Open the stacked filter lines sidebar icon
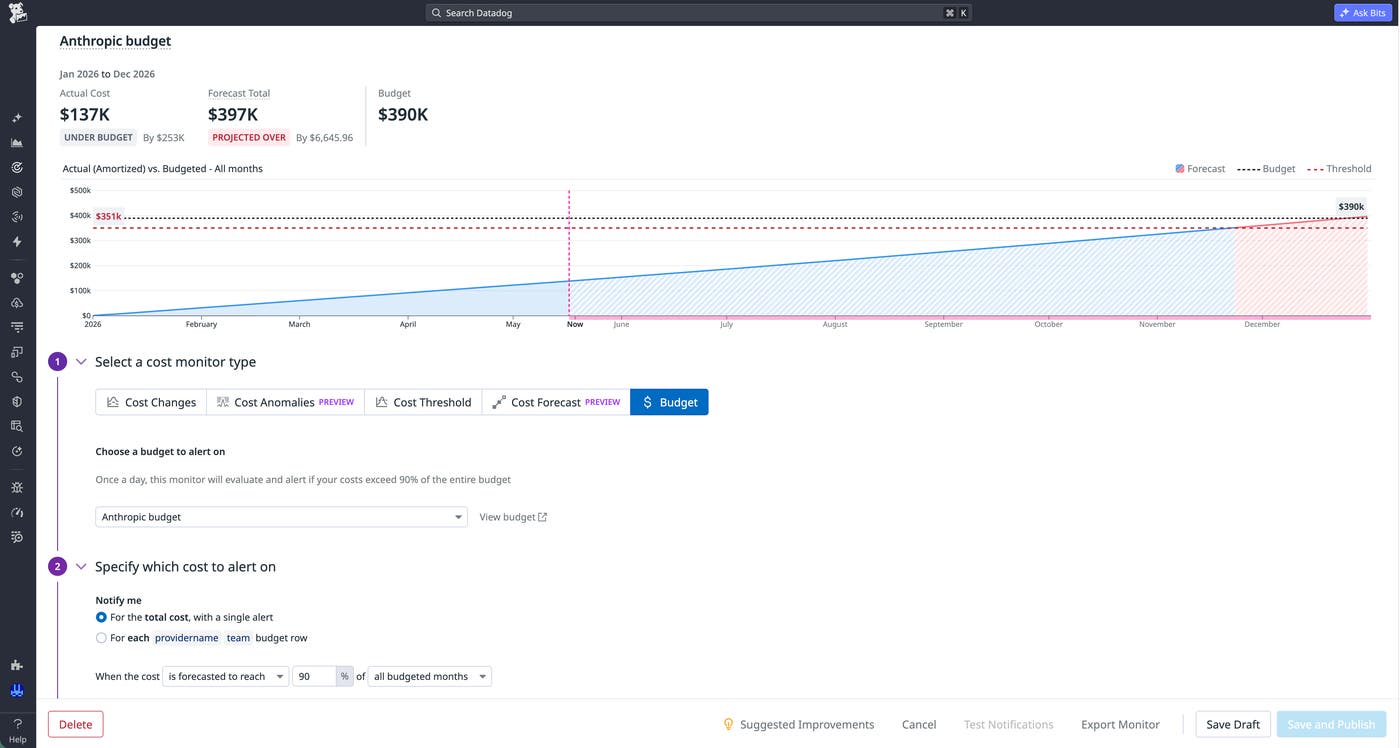 pyautogui.click(x=17, y=327)
